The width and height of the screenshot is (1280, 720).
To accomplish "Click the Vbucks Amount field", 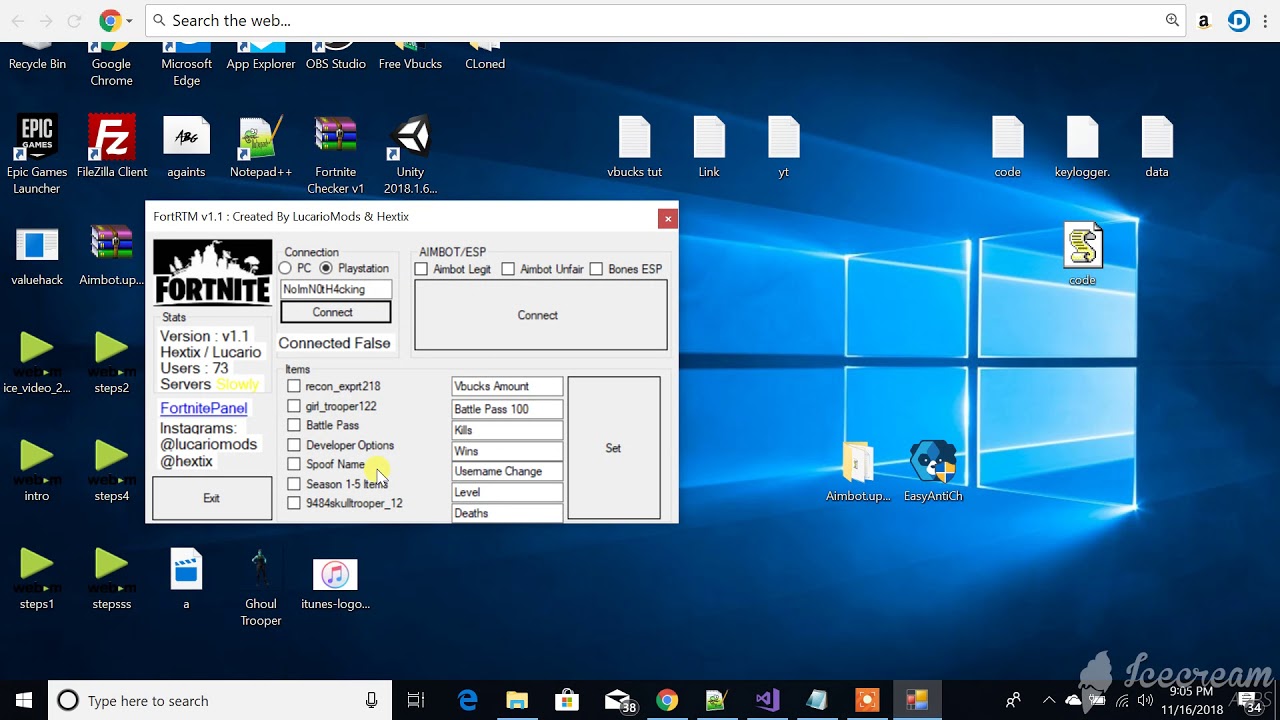I will click(x=507, y=386).
